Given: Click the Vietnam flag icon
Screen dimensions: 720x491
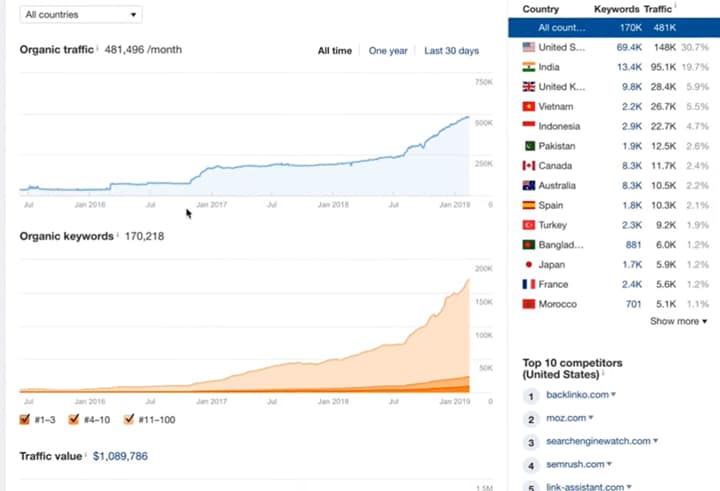Looking at the screenshot, I should click(529, 106).
